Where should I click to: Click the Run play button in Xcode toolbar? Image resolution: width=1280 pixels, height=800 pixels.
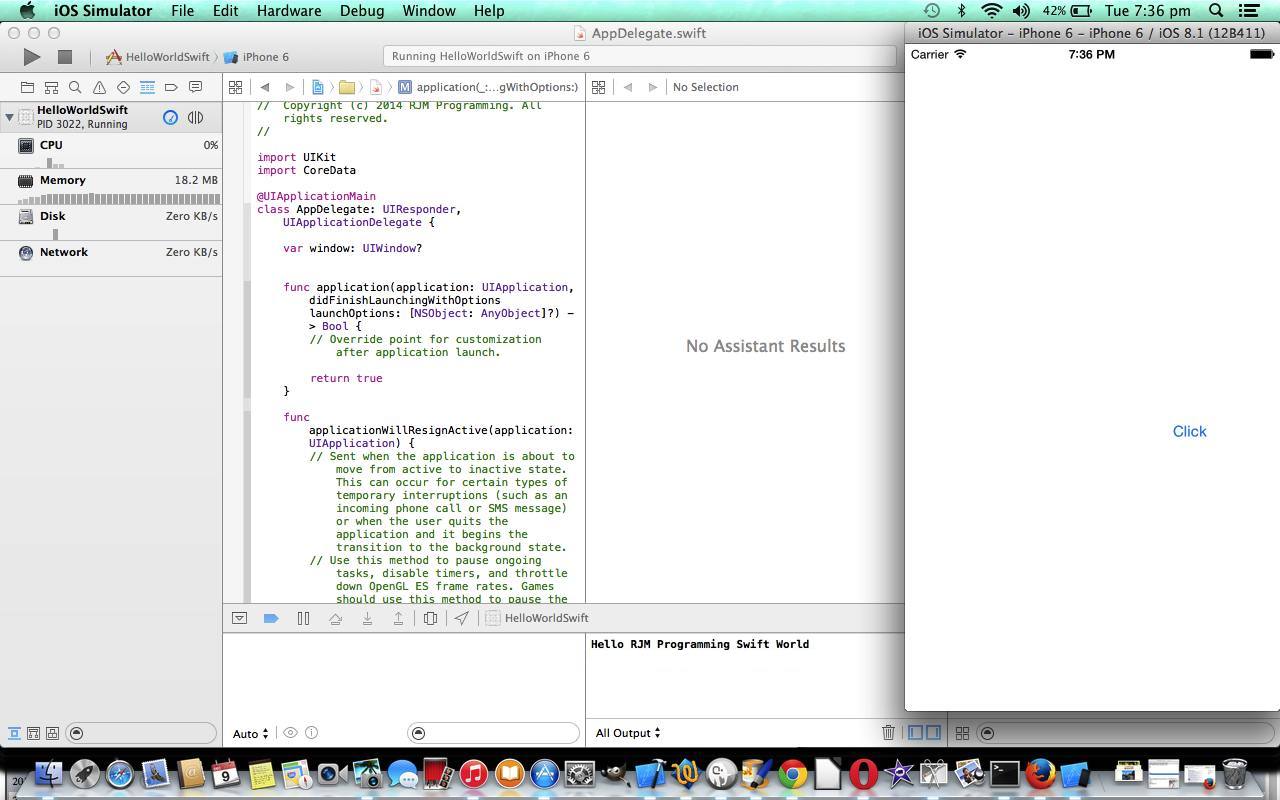pyautogui.click(x=32, y=57)
